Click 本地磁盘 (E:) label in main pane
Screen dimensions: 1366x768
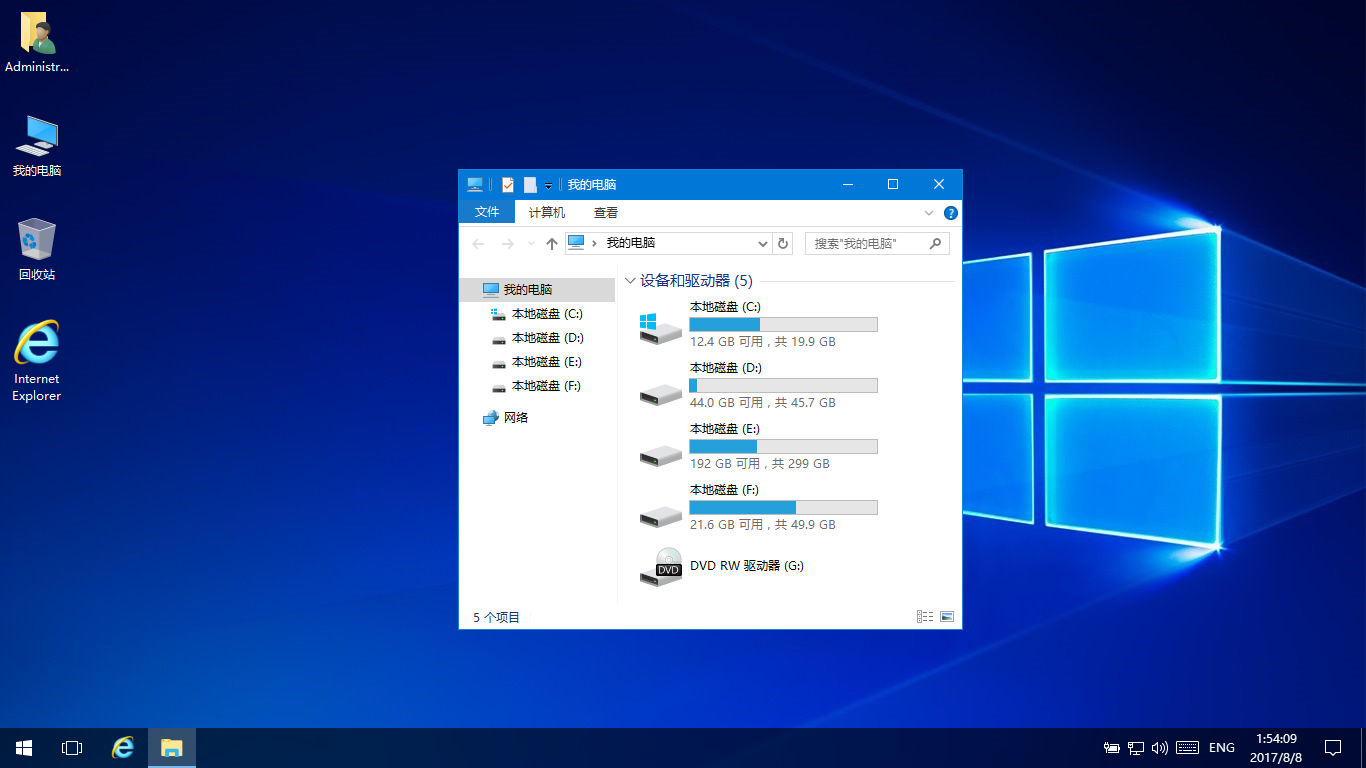point(725,429)
